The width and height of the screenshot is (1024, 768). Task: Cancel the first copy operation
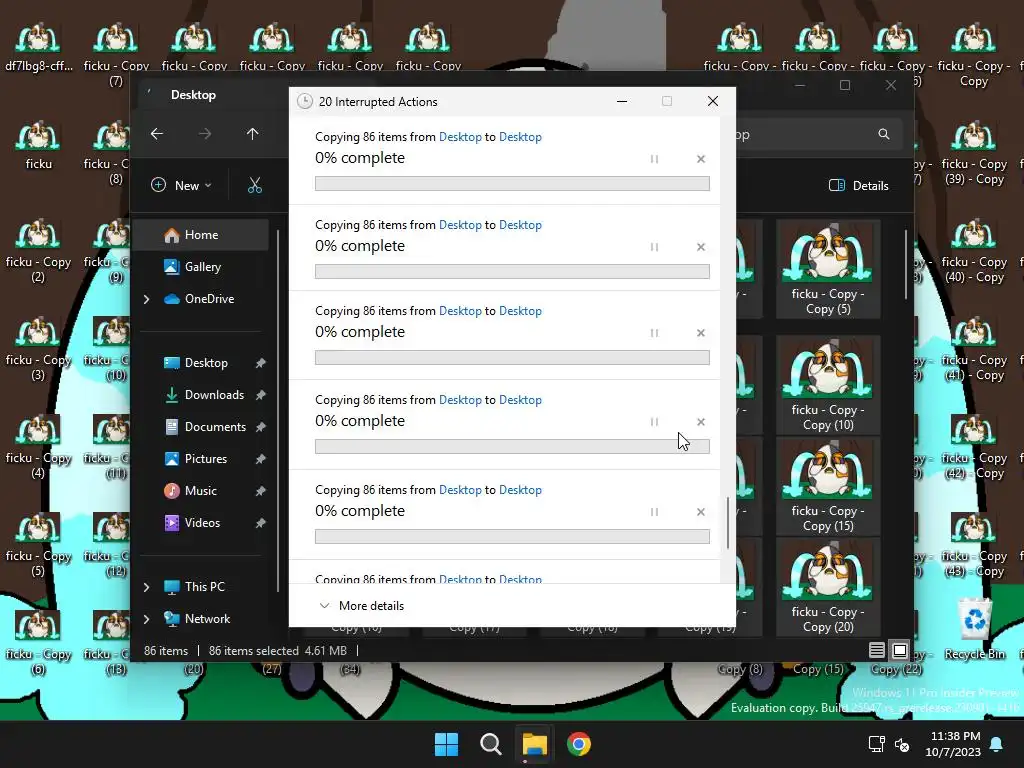tap(701, 159)
